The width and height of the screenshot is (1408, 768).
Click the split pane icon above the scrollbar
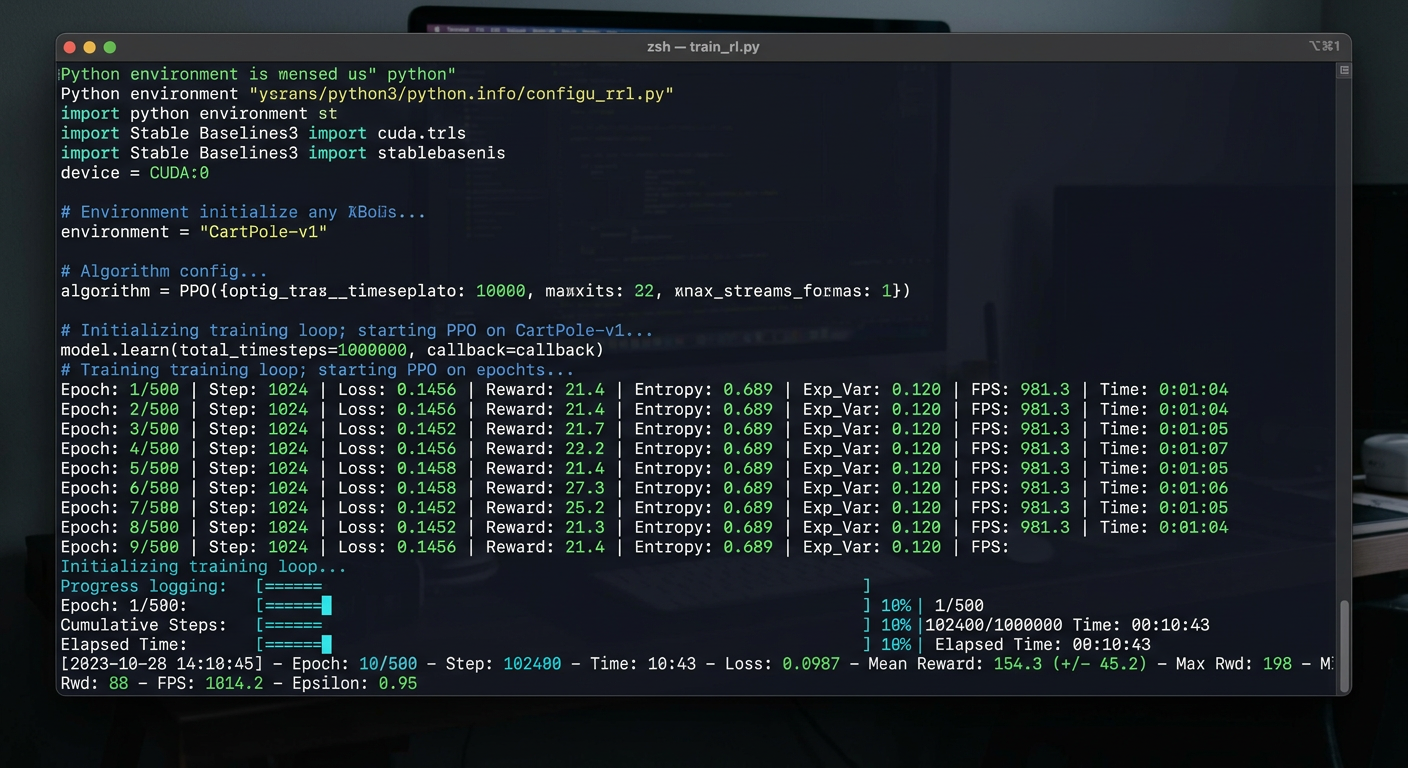point(1344,71)
